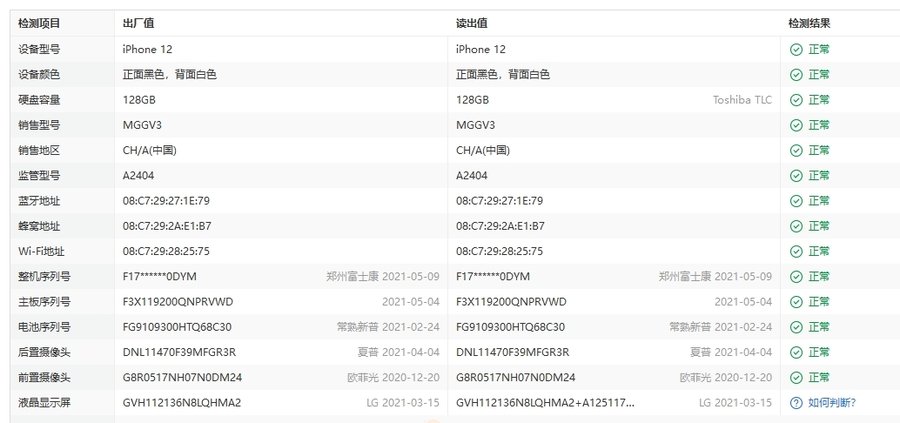The height and width of the screenshot is (423, 900).
Task: Click 欧菲光 2020-12-20 in the 读出值 column
Action: coord(726,378)
